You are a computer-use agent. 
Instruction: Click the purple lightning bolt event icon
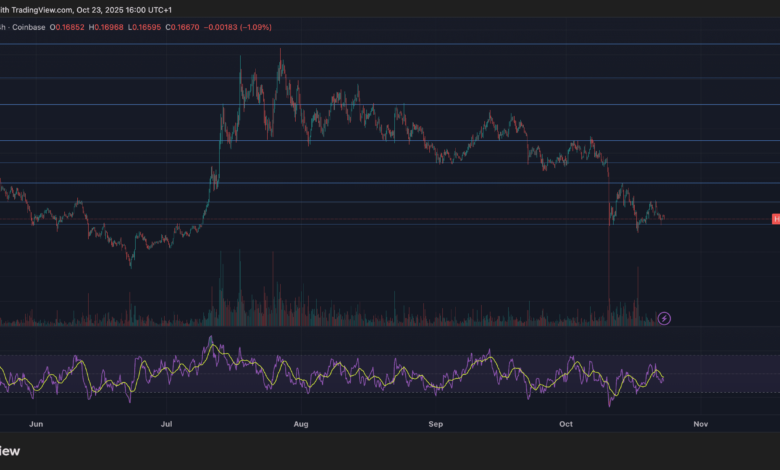(x=664, y=318)
